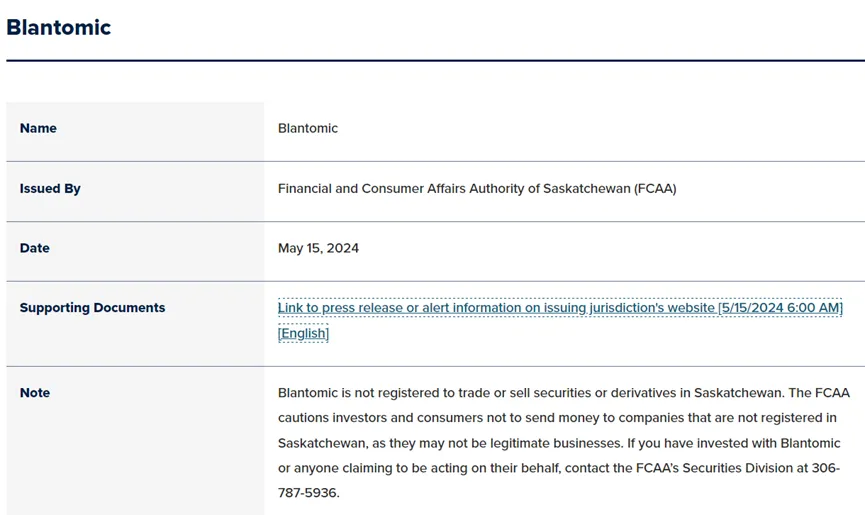Select the Issued By row label

(50, 189)
